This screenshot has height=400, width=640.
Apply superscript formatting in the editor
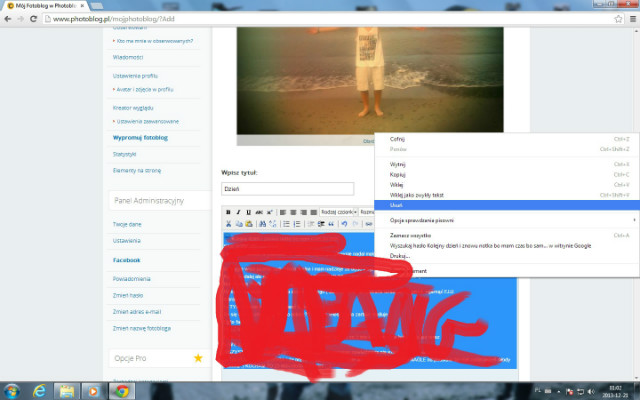tap(269, 212)
